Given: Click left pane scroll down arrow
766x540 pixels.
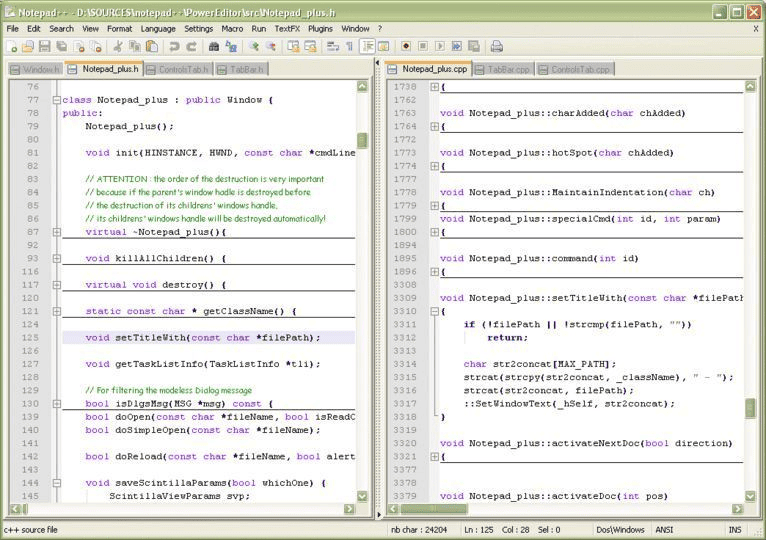Looking at the screenshot, I should [362, 496].
